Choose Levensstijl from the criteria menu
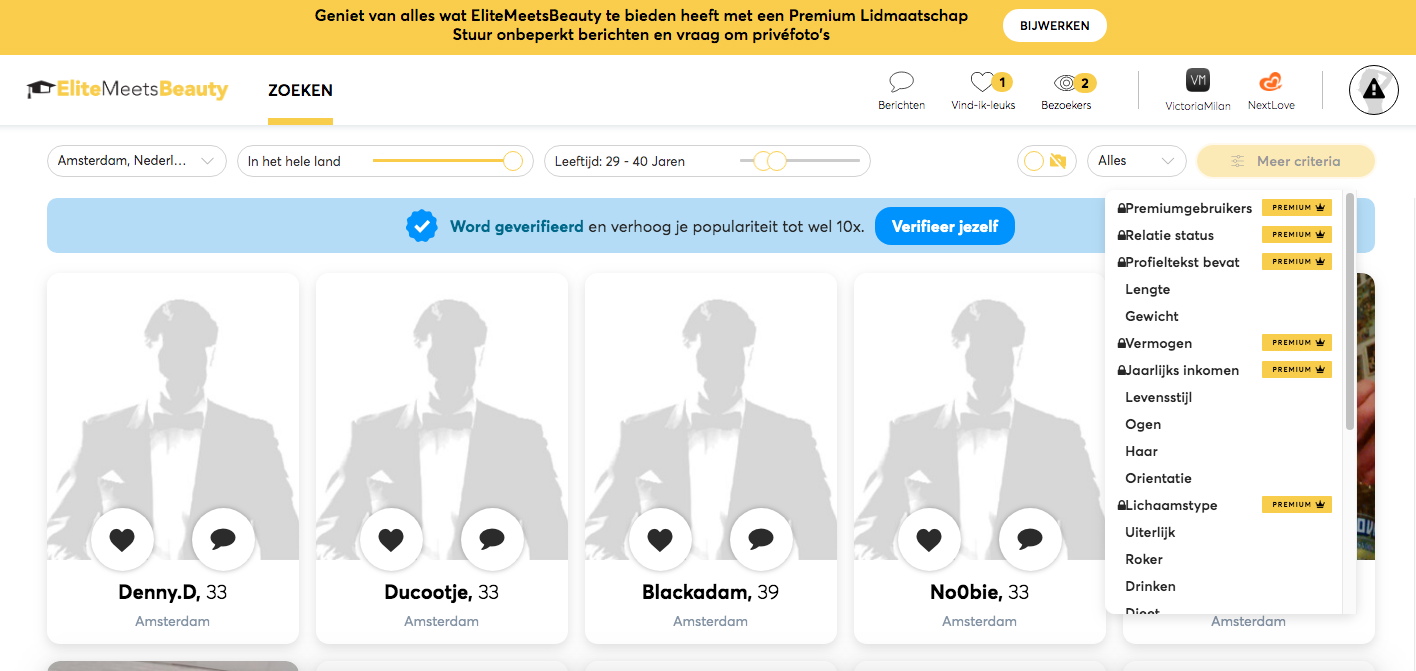The height and width of the screenshot is (671, 1416). click(1158, 397)
